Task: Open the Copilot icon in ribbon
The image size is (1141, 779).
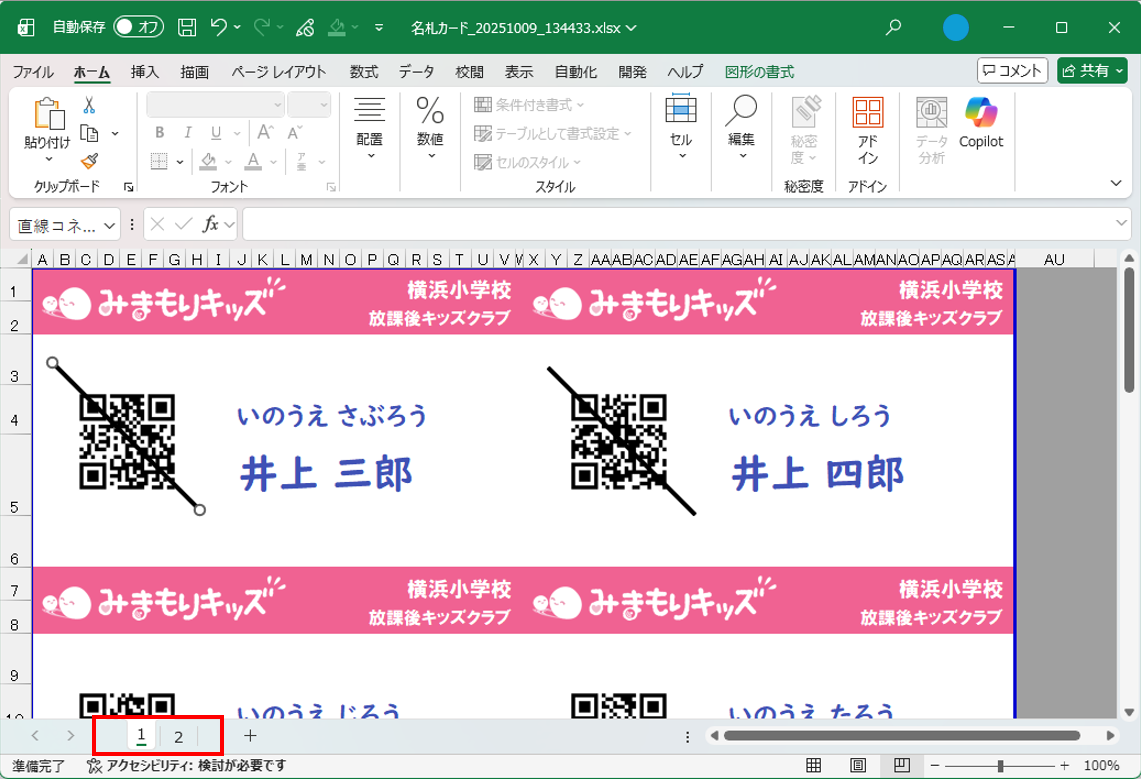Action: 980,123
